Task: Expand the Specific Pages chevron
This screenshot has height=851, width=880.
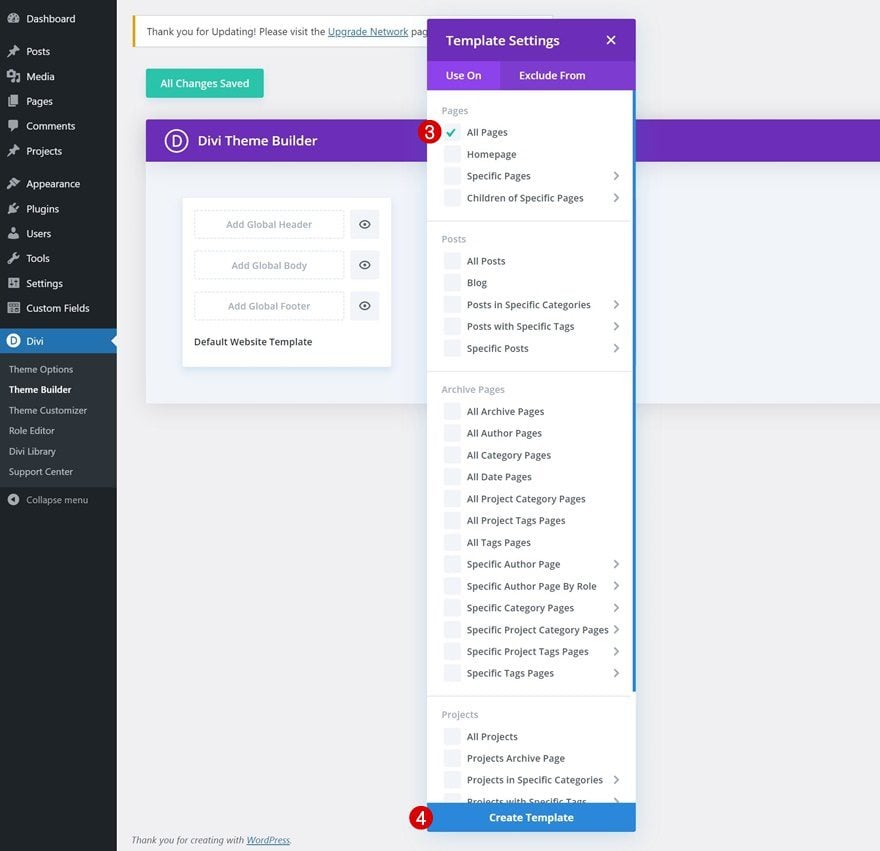Action: click(x=616, y=176)
